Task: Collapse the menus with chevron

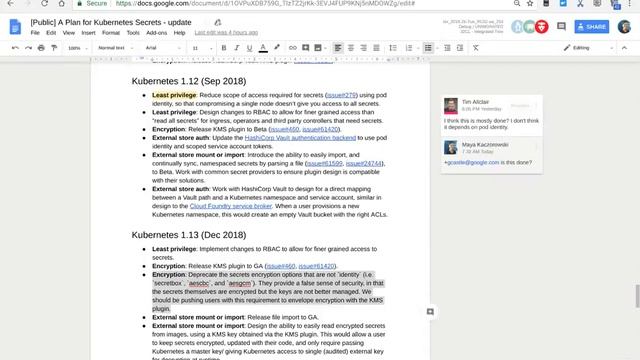Action: pos(624,48)
